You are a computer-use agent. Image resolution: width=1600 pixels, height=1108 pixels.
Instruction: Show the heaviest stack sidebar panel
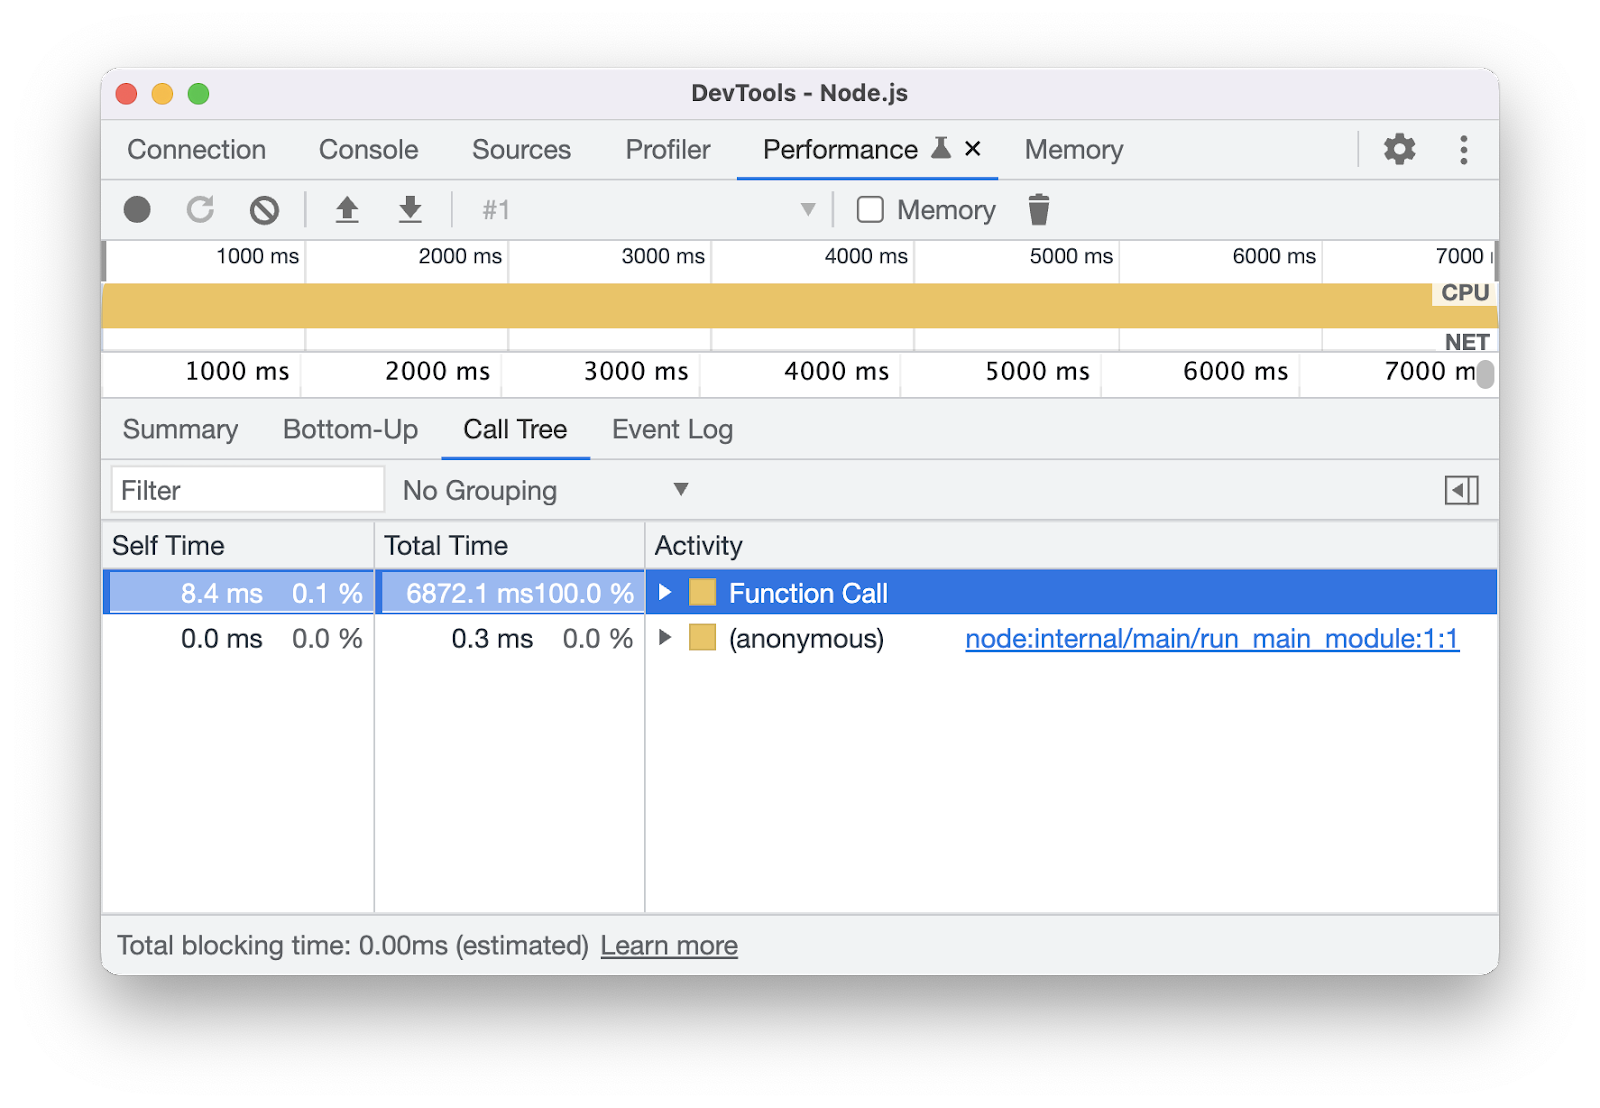pos(1461,490)
